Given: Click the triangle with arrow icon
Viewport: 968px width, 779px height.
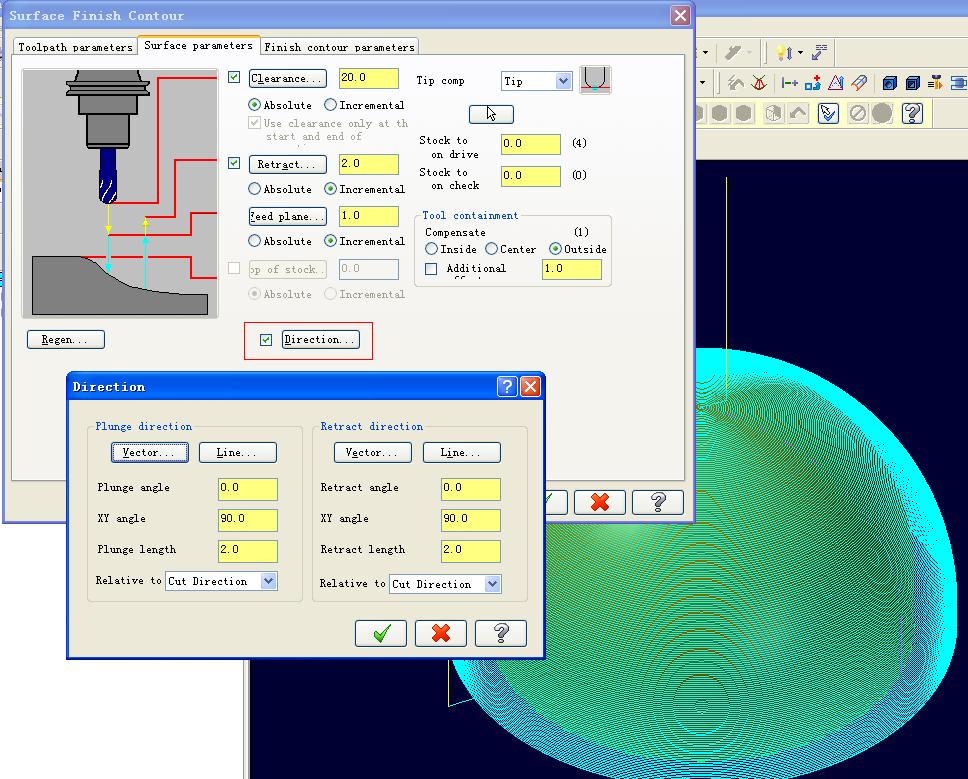Looking at the screenshot, I should pyautogui.click(x=836, y=82).
